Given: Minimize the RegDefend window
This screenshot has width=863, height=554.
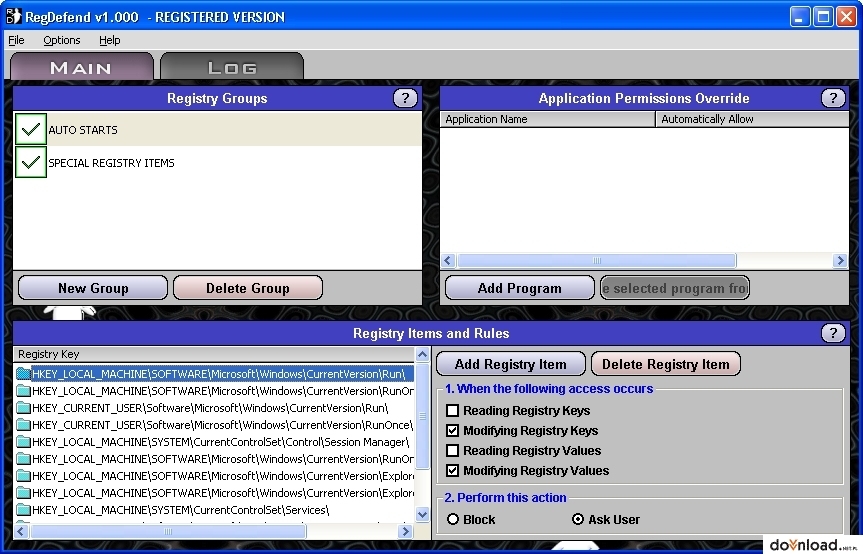Looking at the screenshot, I should coord(800,17).
